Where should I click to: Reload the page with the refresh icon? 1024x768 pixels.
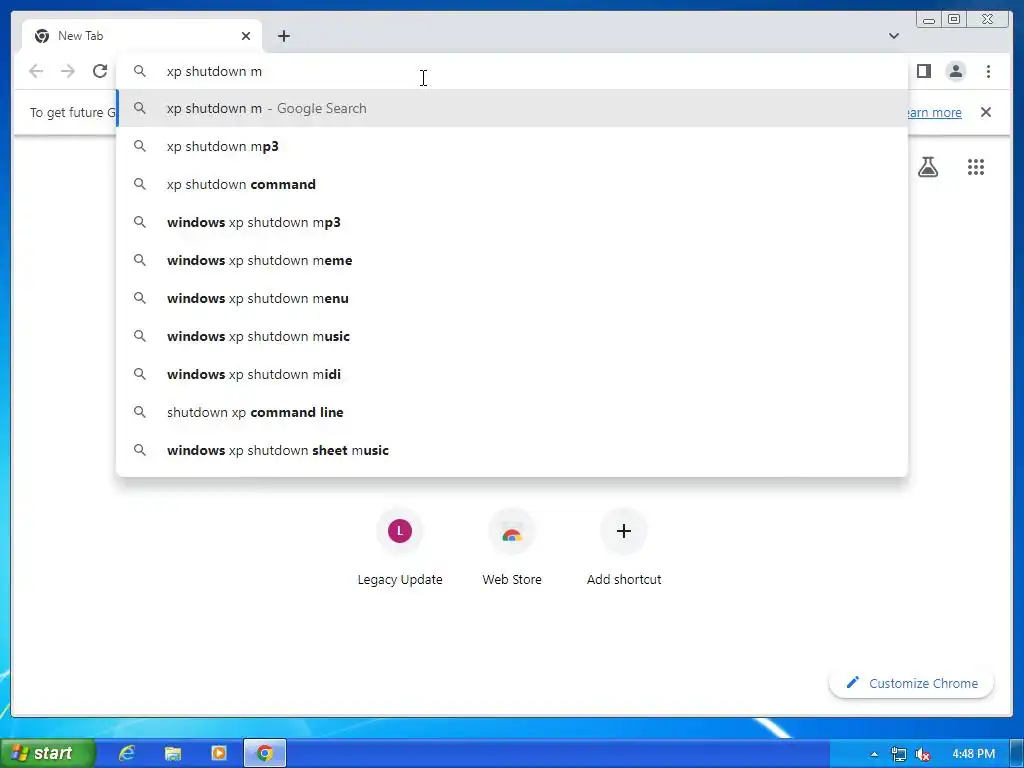(100, 71)
